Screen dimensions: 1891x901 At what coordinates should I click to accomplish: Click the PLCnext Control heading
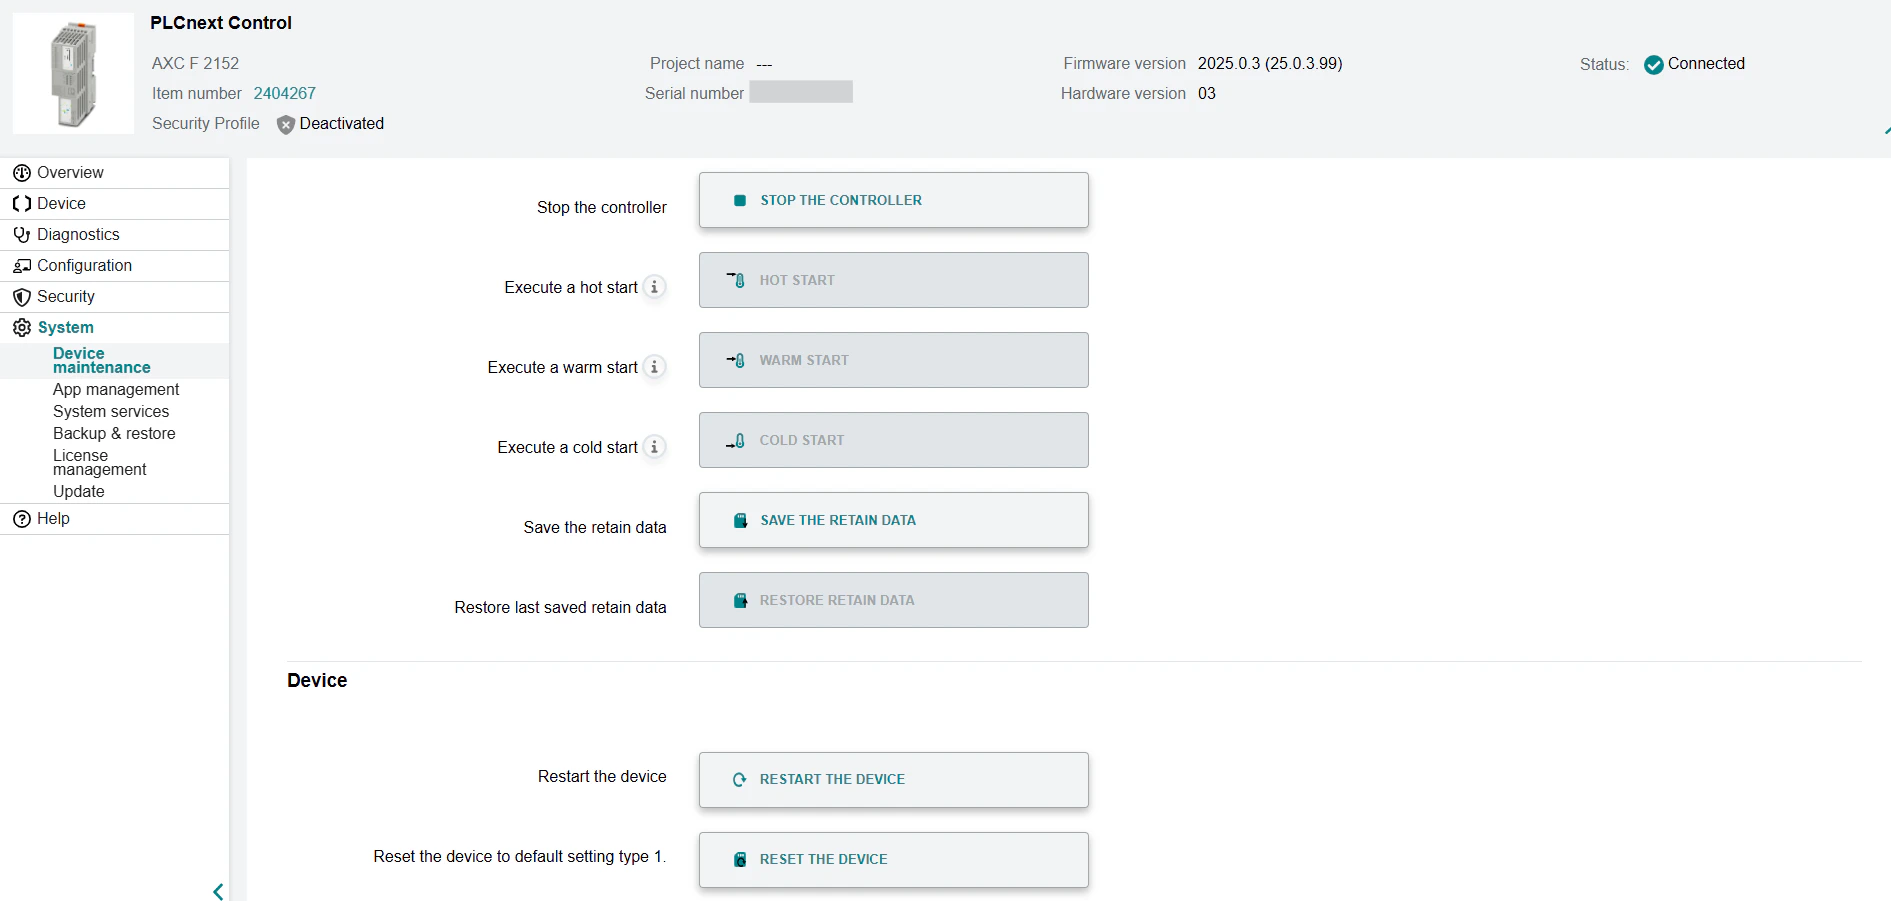(x=221, y=23)
